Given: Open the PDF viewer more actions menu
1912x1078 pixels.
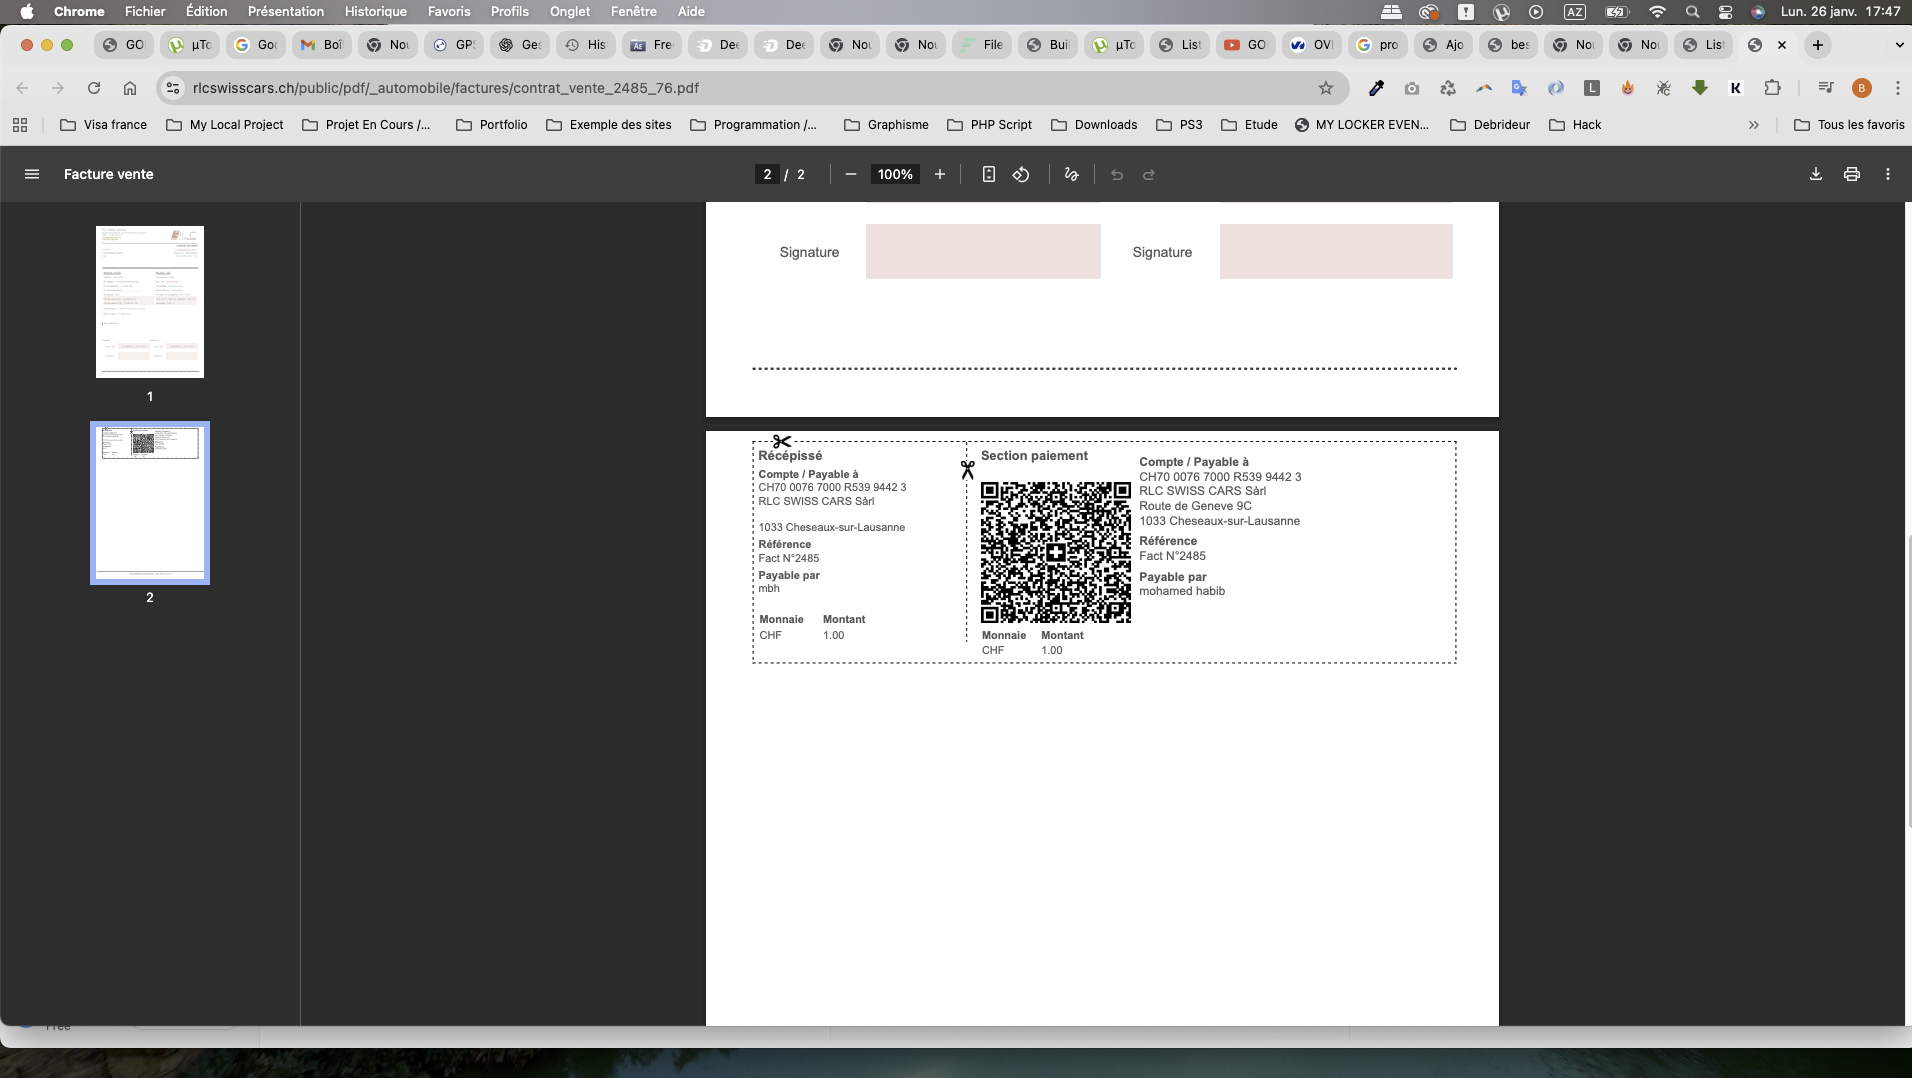Looking at the screenshot, I should coord(1887,174).
